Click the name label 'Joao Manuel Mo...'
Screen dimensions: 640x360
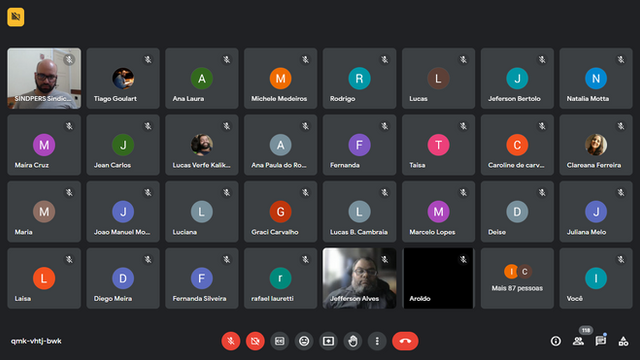tap(122, 232)
